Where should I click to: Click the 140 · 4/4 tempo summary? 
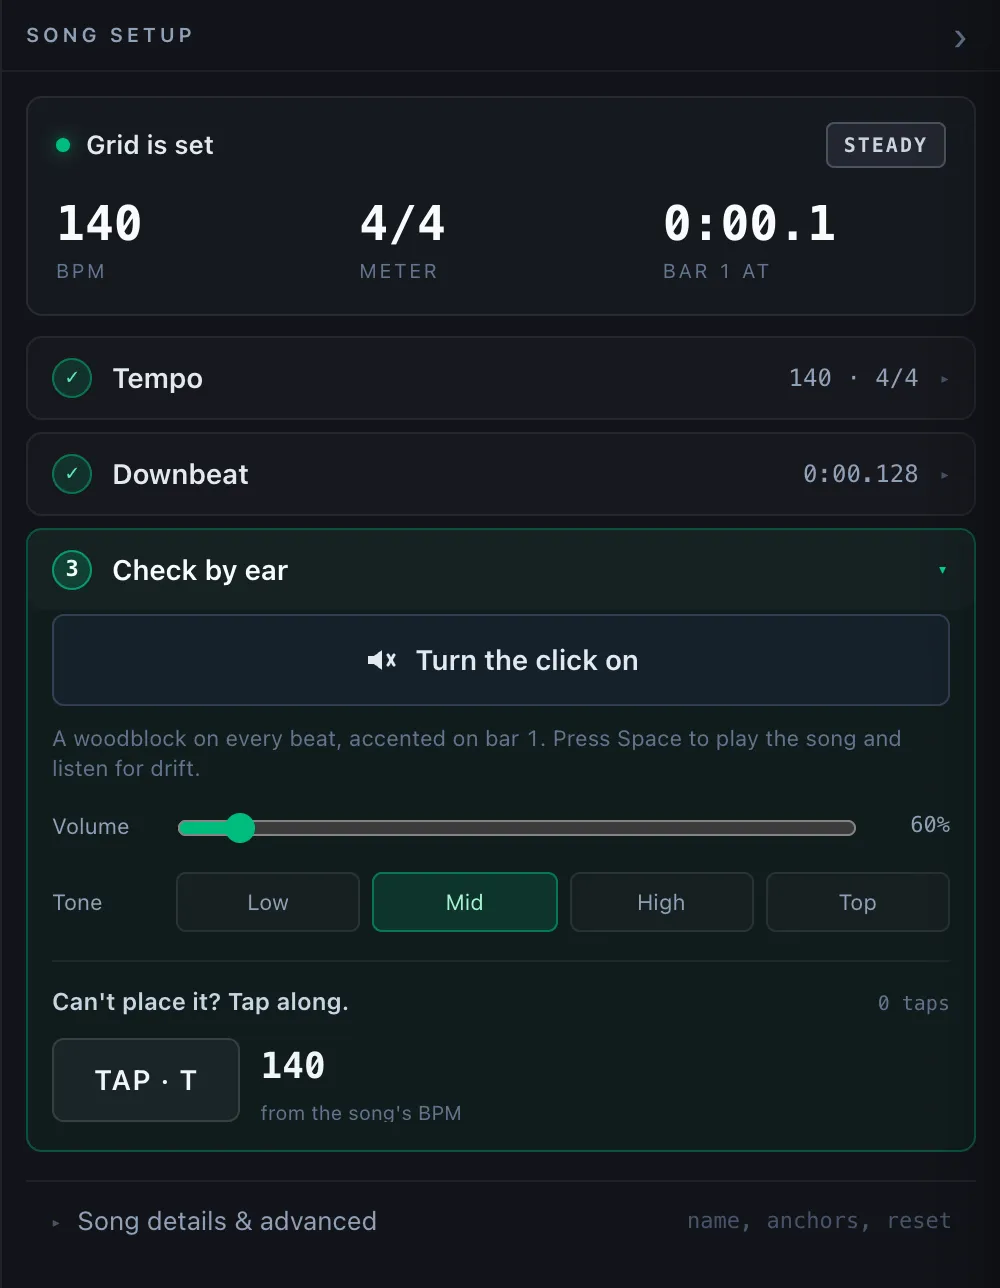[x=854, y=378]
